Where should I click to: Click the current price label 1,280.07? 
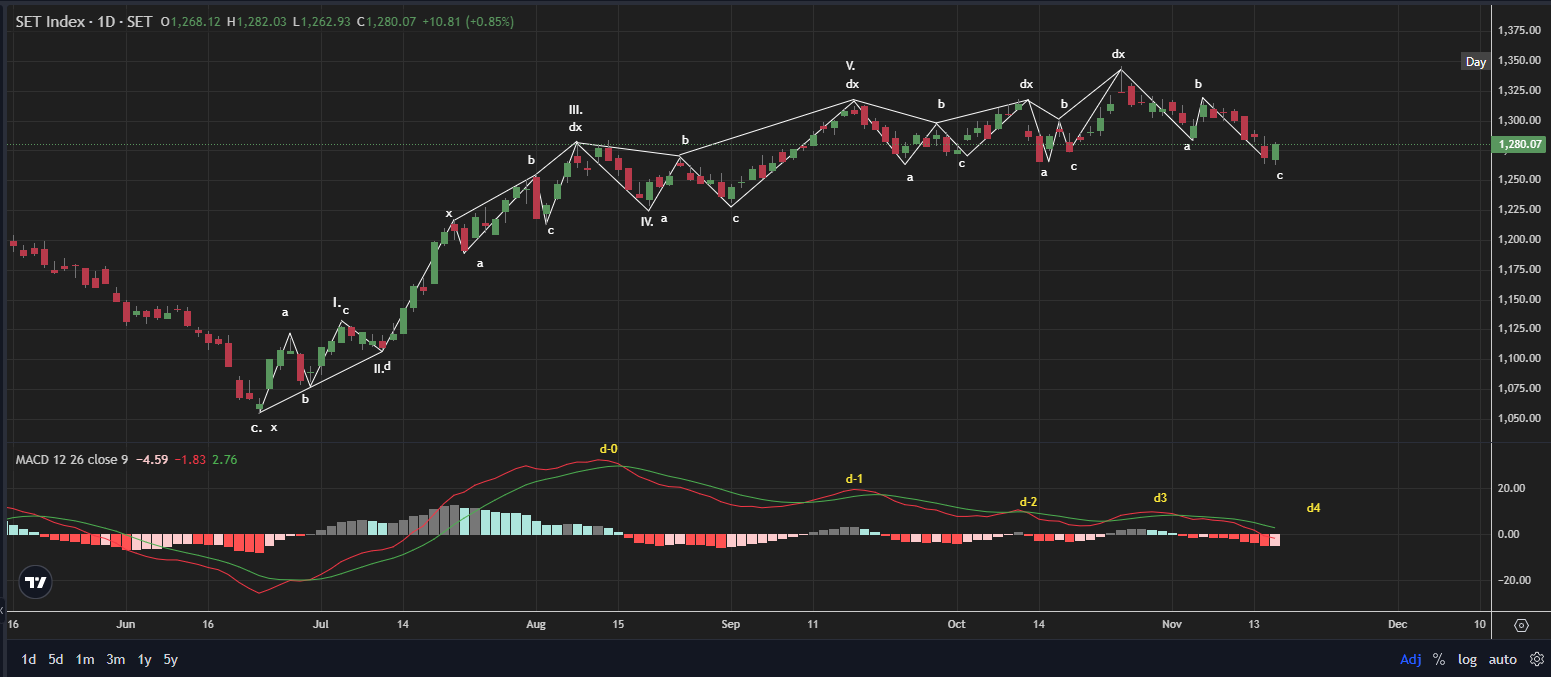(1520, 145)
